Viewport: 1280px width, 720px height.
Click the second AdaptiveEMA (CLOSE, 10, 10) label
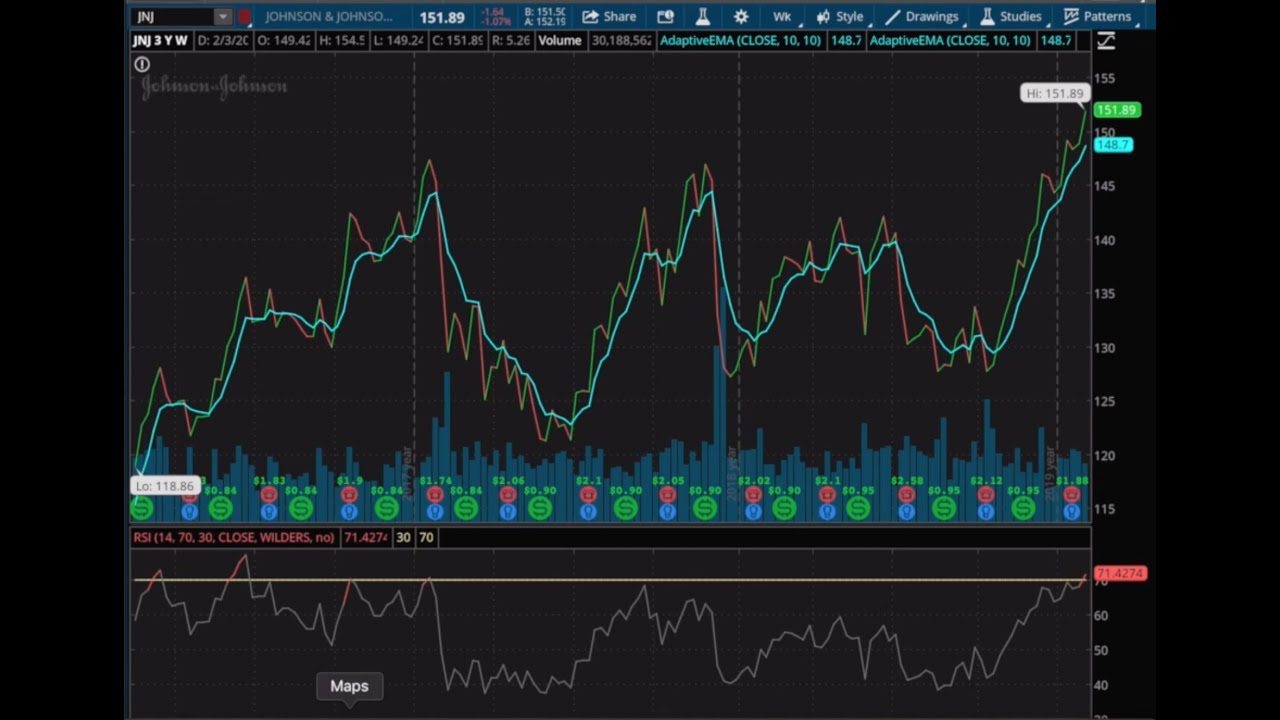[x=951, y=41]
